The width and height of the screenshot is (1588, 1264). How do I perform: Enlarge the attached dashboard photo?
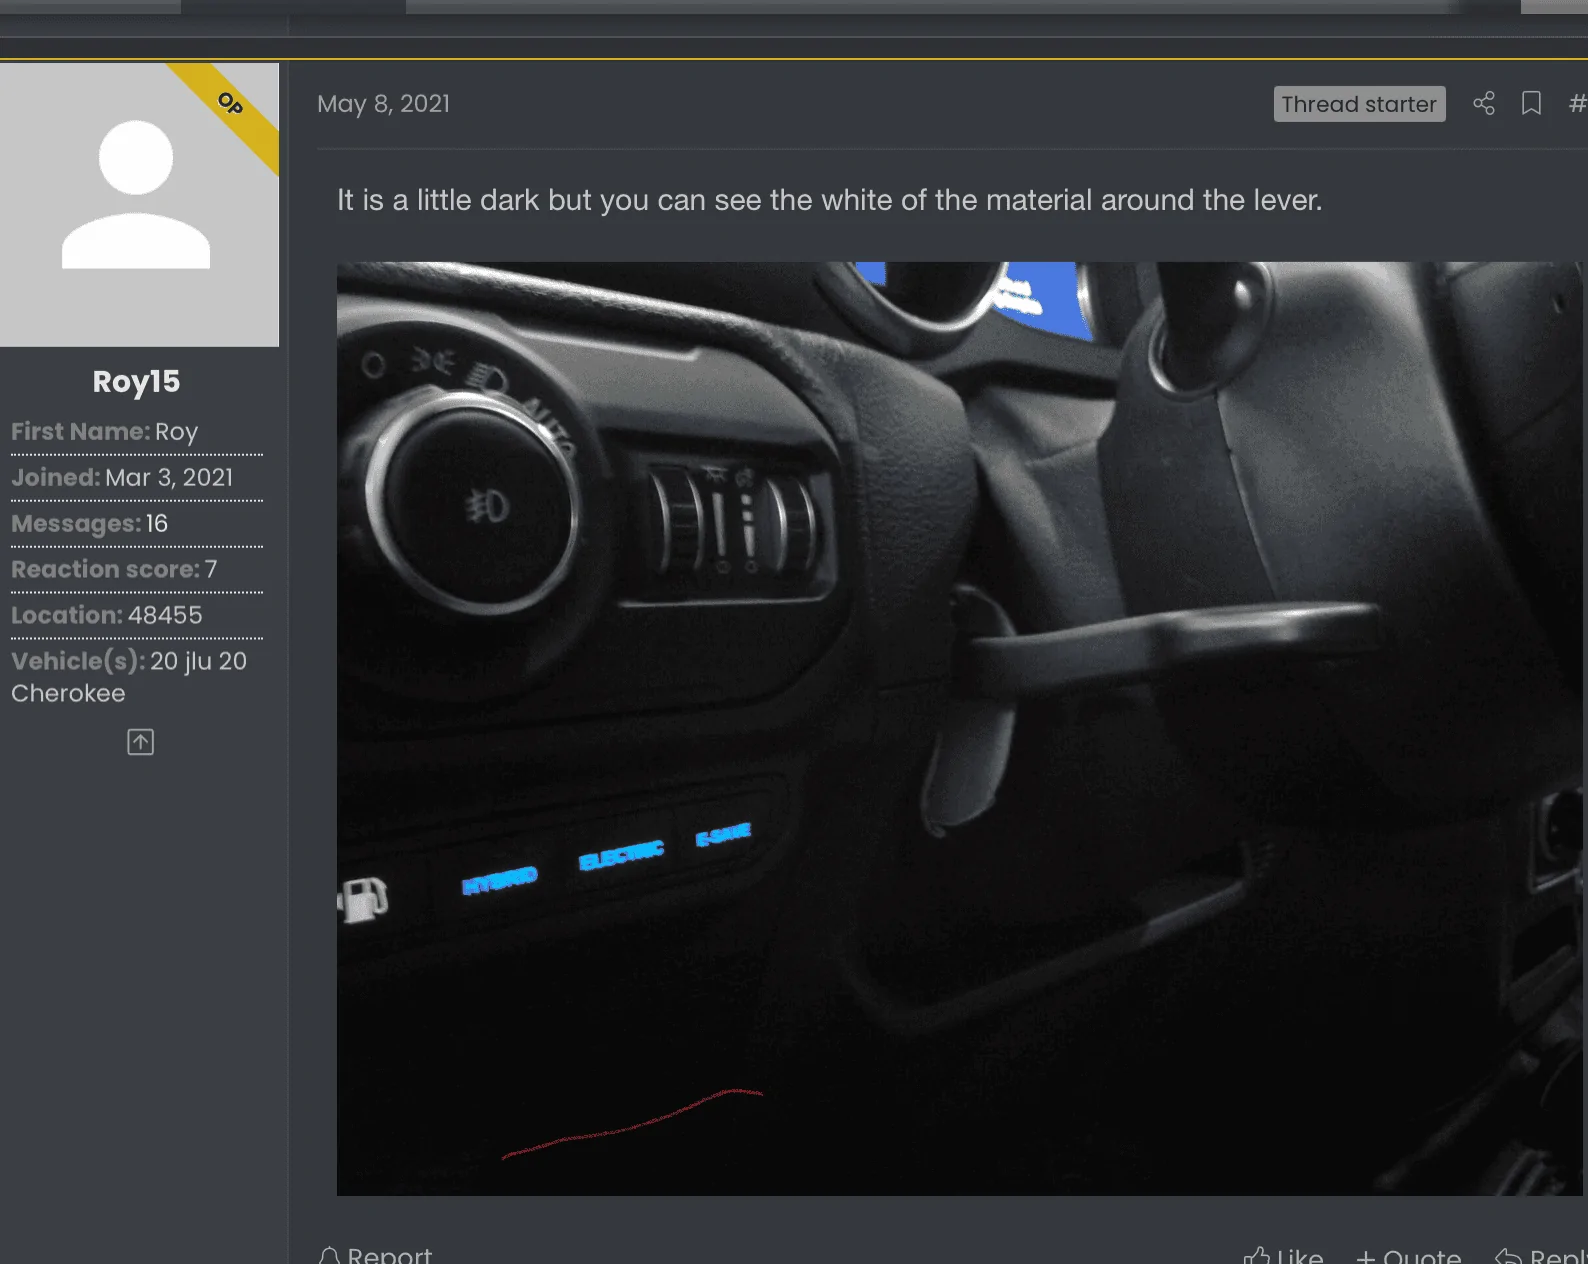[x=959, y=728]
